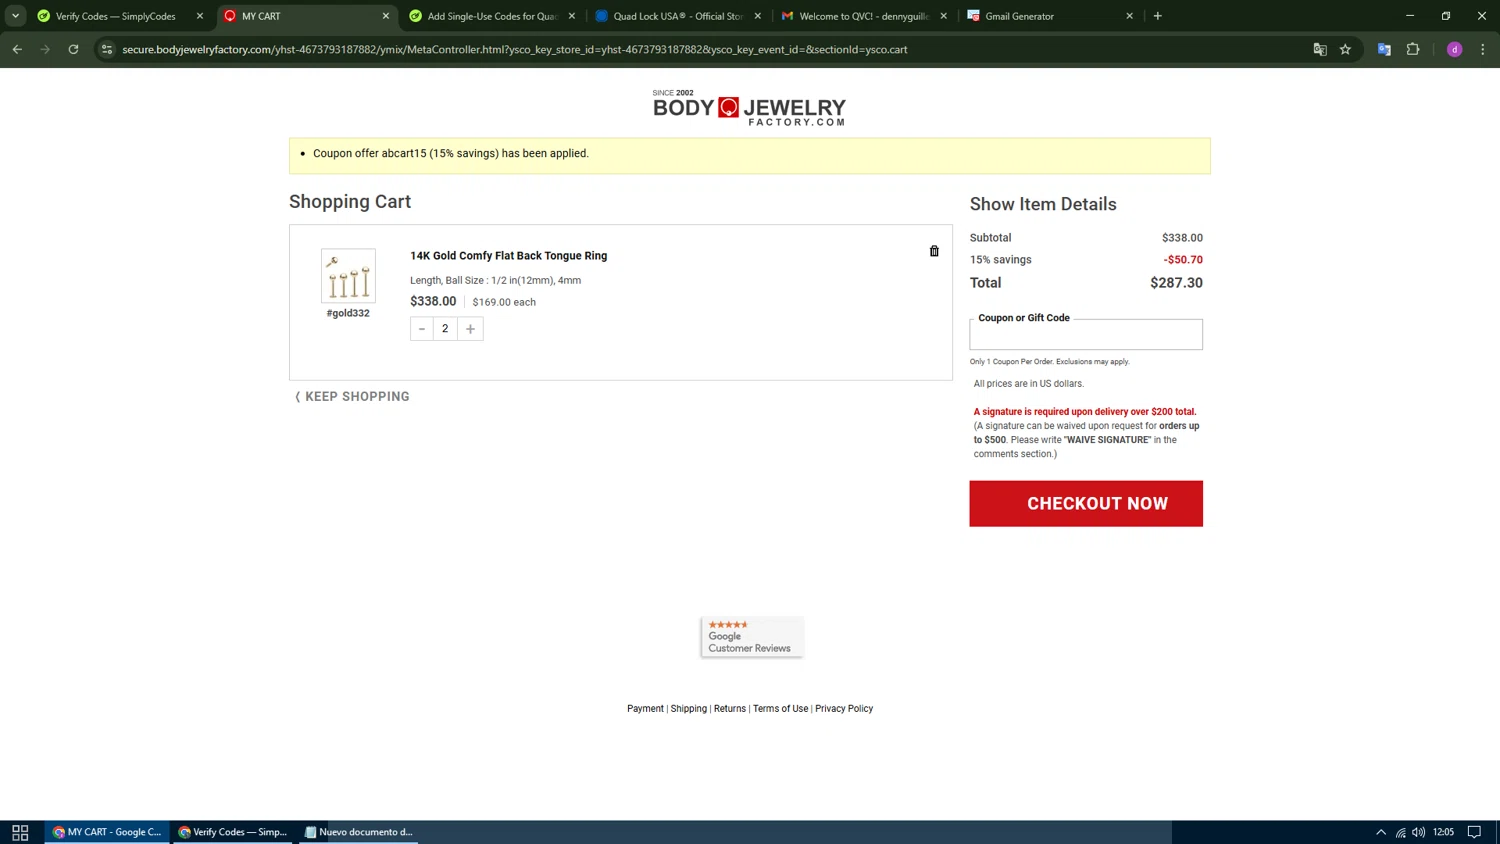Open the Google Customer Reviews badge

752,637
